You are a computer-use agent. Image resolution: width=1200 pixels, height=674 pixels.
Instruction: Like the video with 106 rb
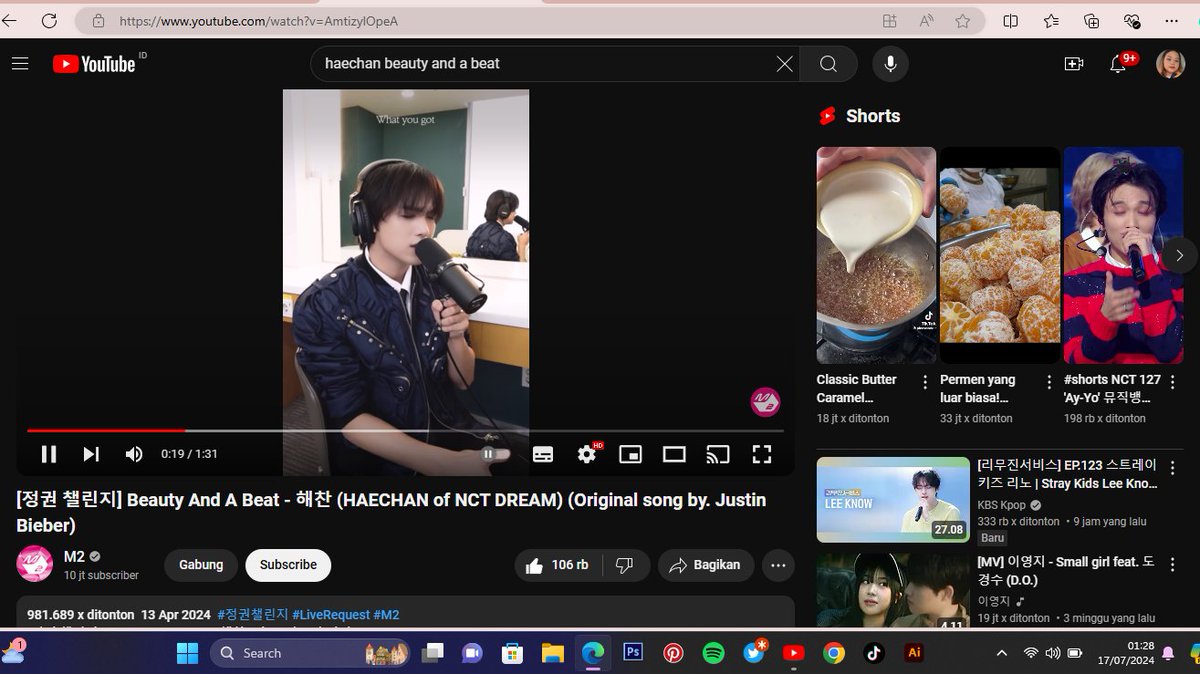[x=557, y=565]
